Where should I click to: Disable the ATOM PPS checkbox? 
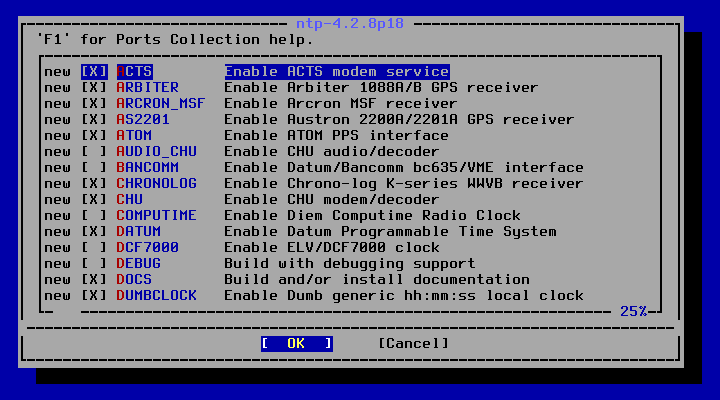pos(94,136)
